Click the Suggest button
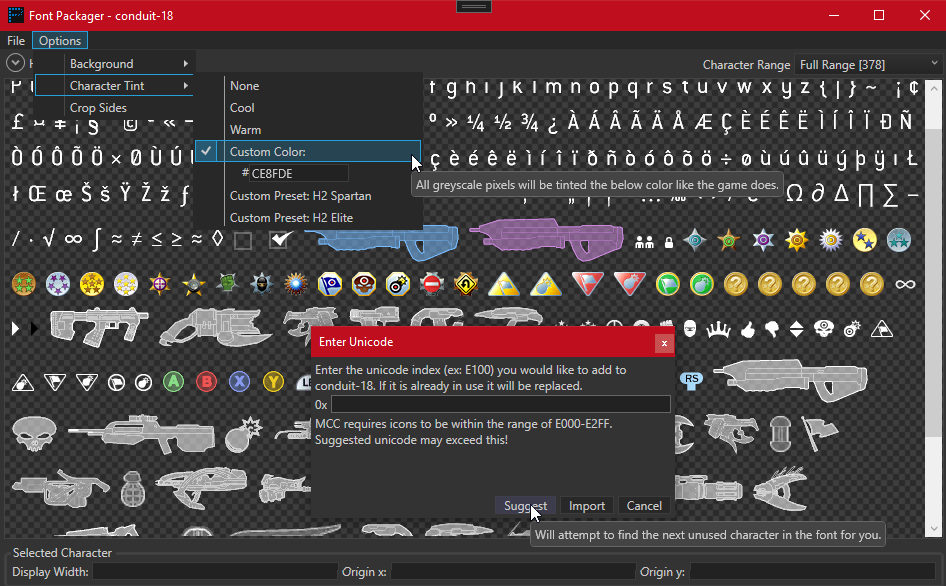 [525, 506]
